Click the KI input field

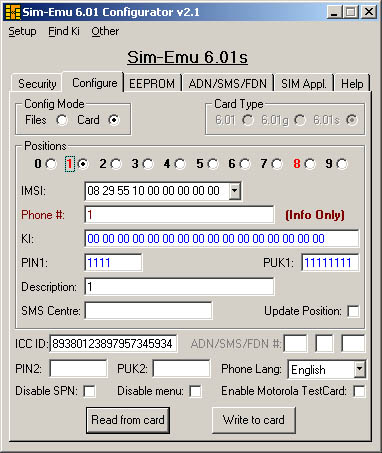click(x=222, y=239)
